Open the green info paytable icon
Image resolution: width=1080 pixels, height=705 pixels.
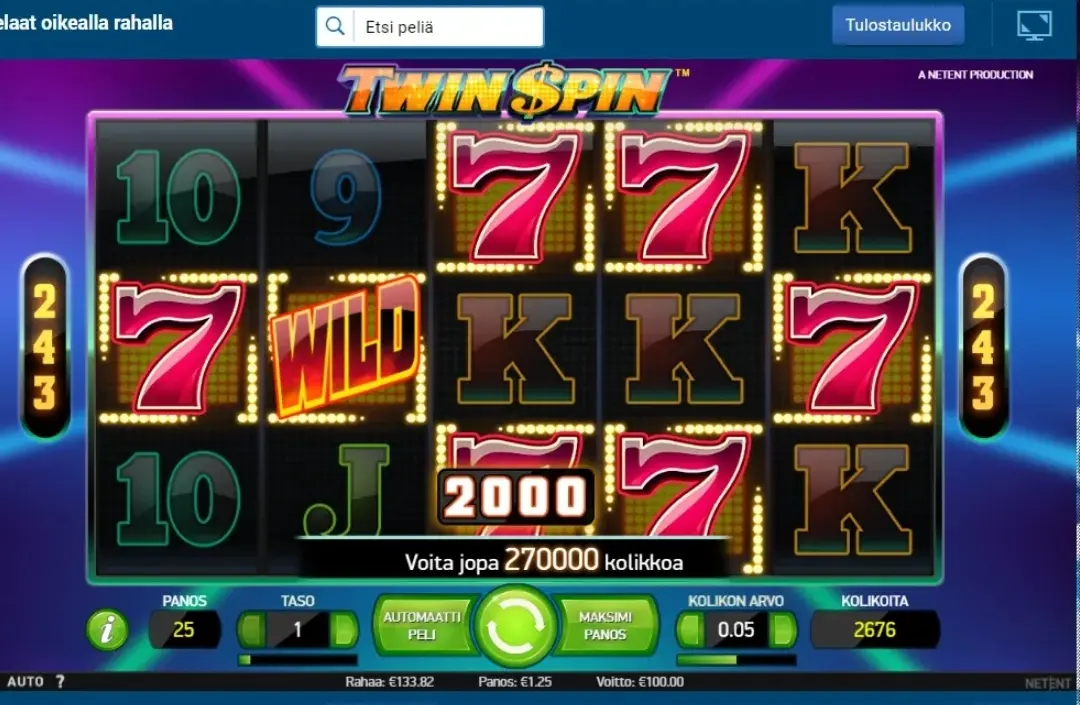[x=107, y=629]
